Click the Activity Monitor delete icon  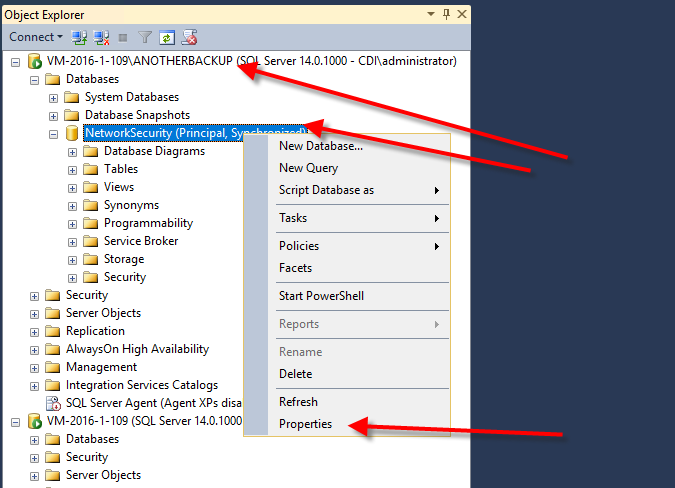tap(189, 37)
